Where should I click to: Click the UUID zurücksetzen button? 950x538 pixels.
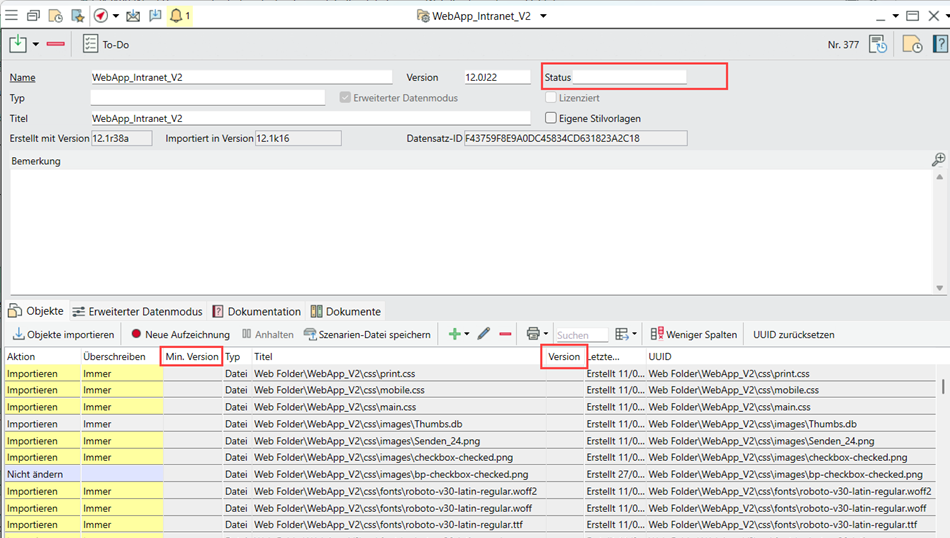pos(793,334)
